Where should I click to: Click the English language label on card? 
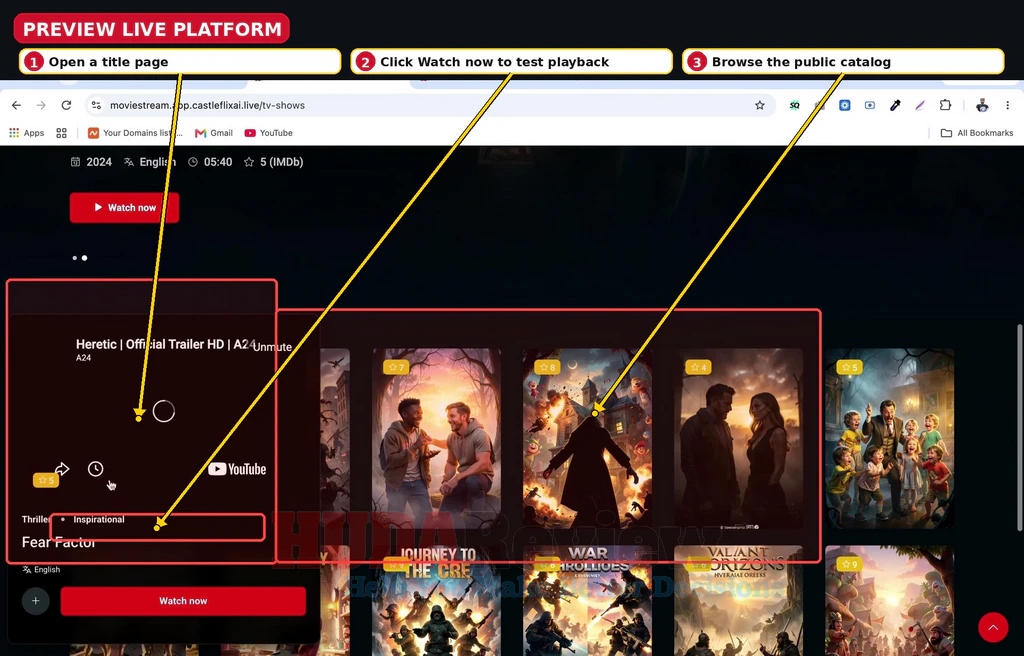click(41, 570)
